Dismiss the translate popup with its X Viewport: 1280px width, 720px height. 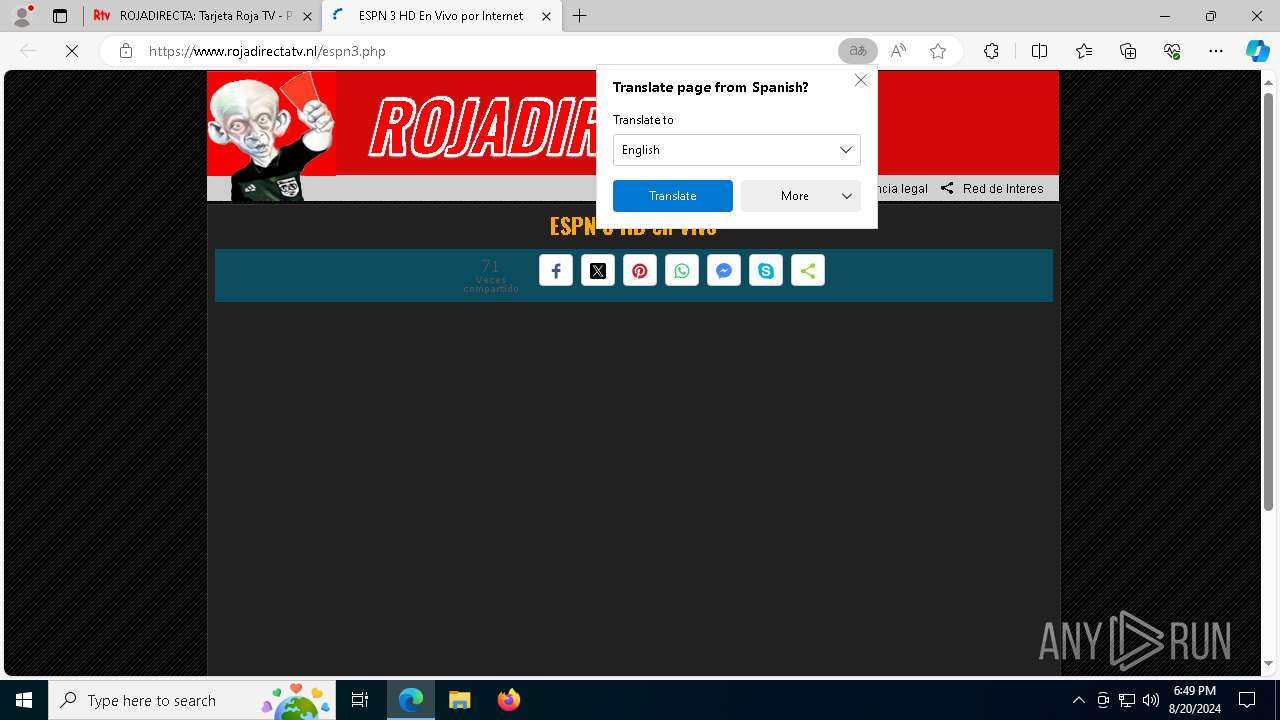point(861,80)
